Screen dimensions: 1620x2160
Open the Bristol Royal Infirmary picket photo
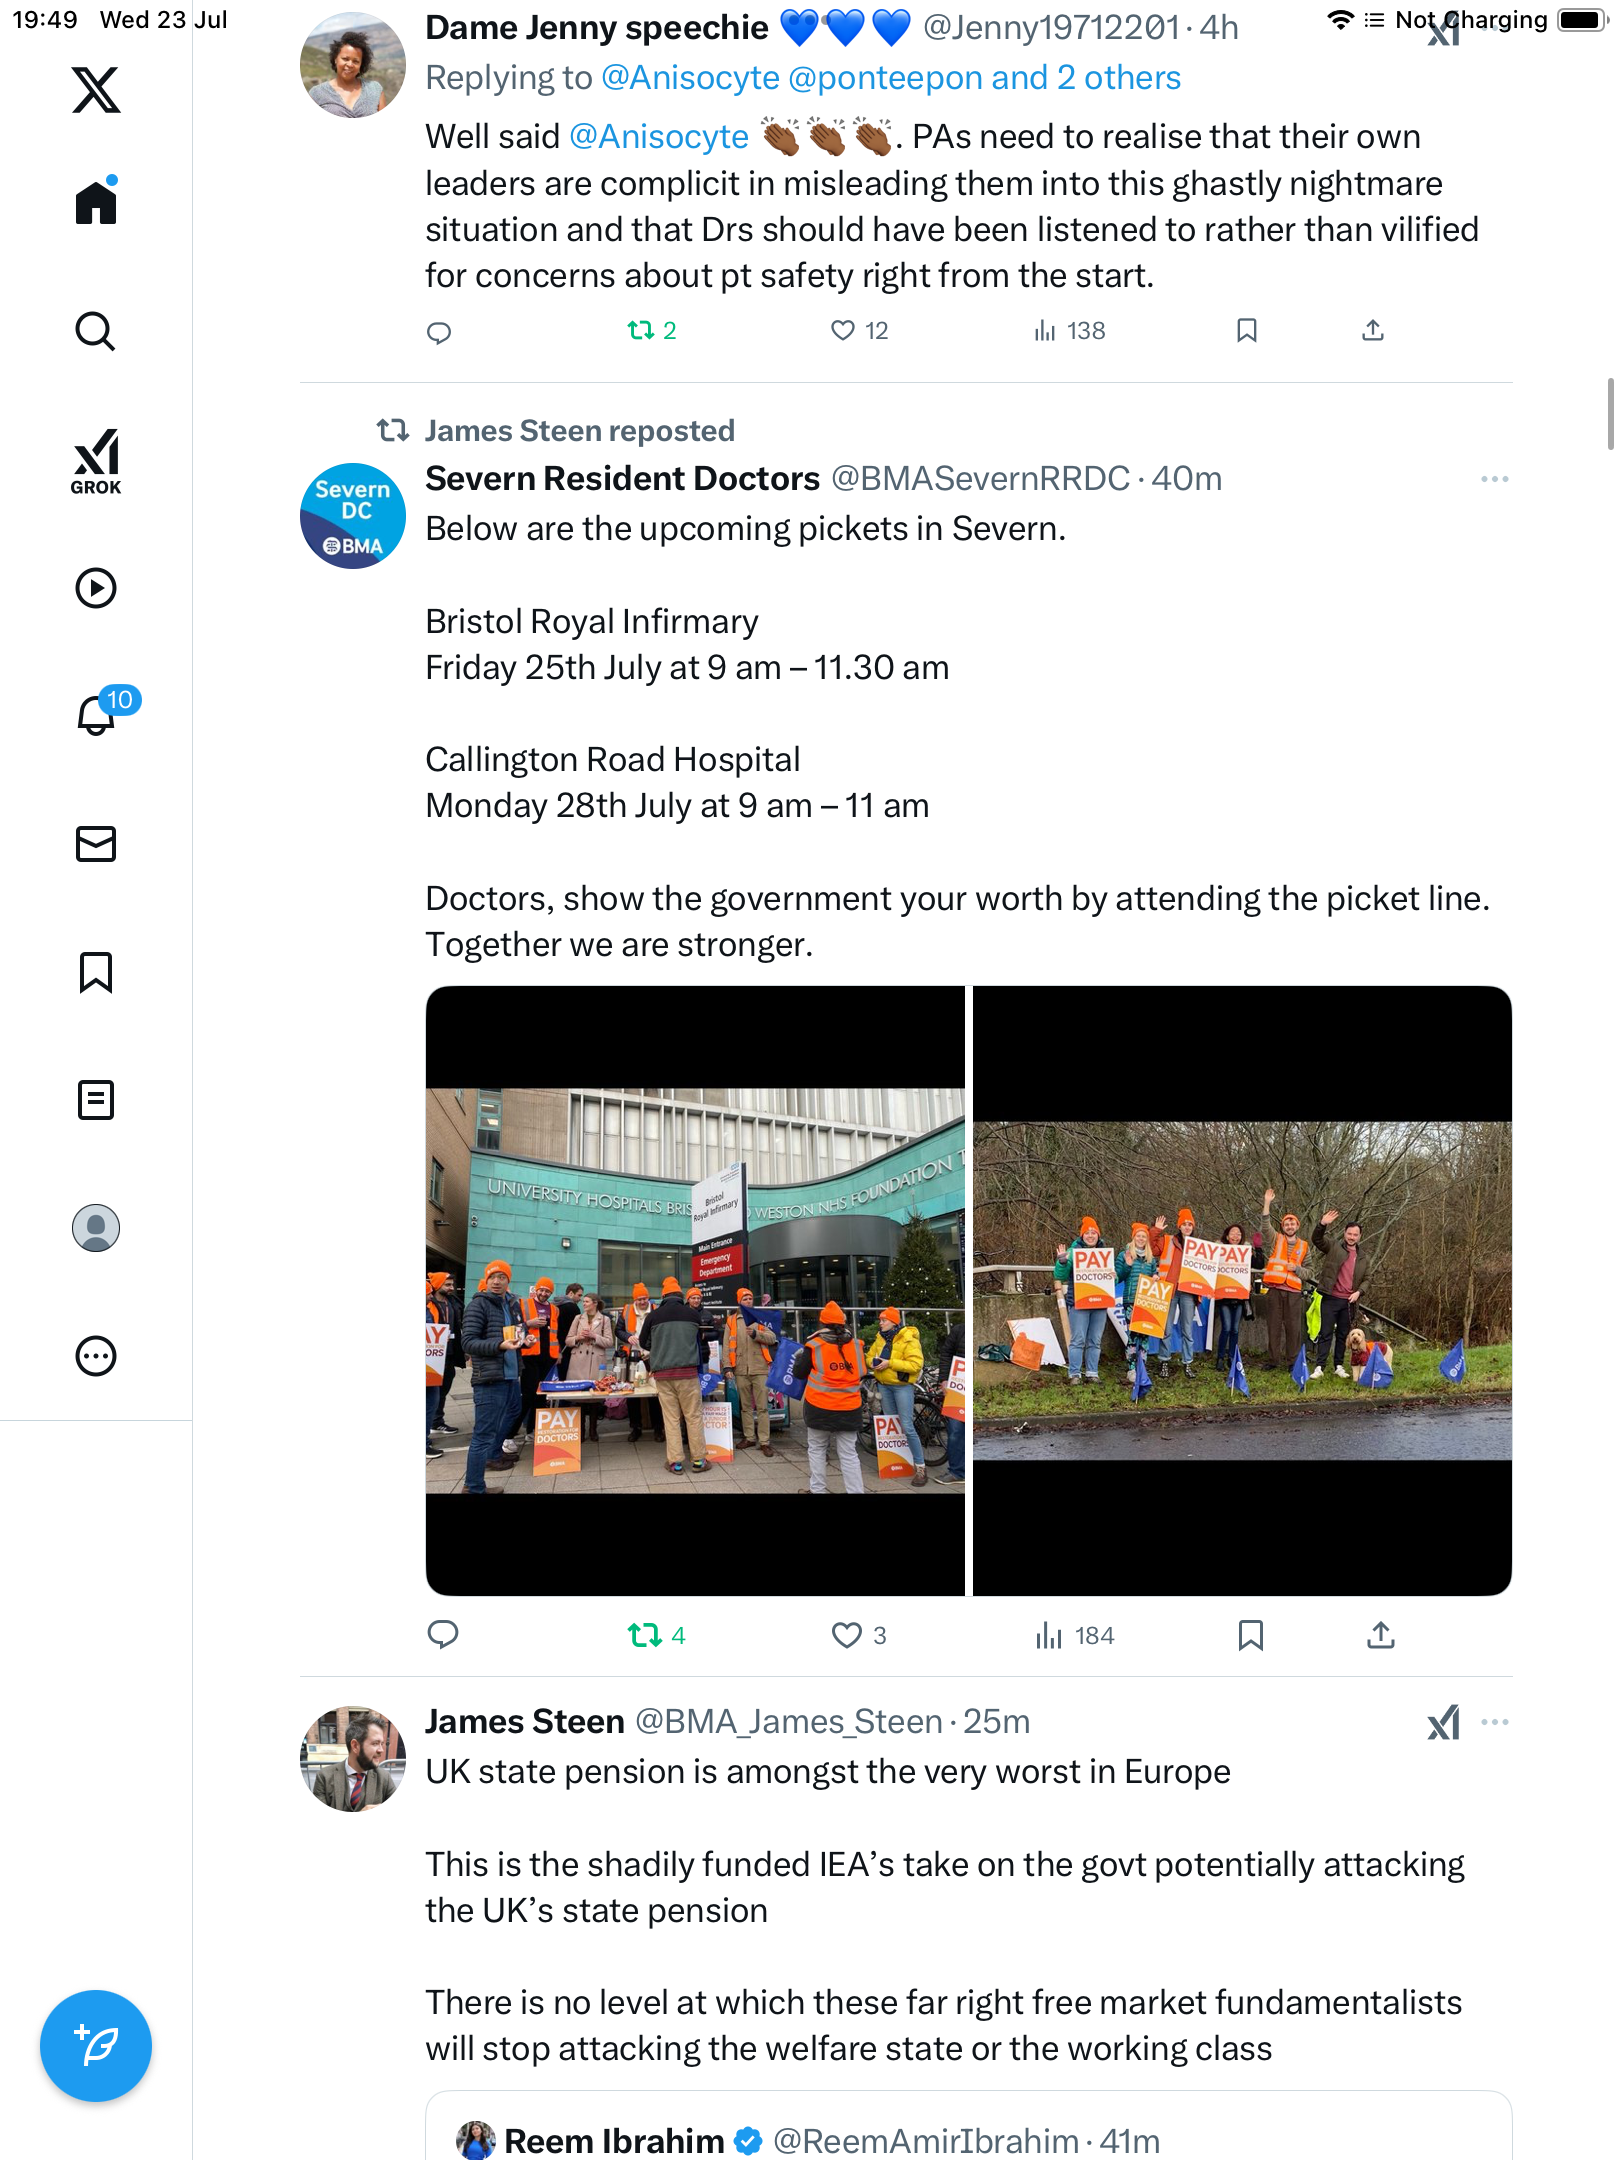coord(695,1290)
